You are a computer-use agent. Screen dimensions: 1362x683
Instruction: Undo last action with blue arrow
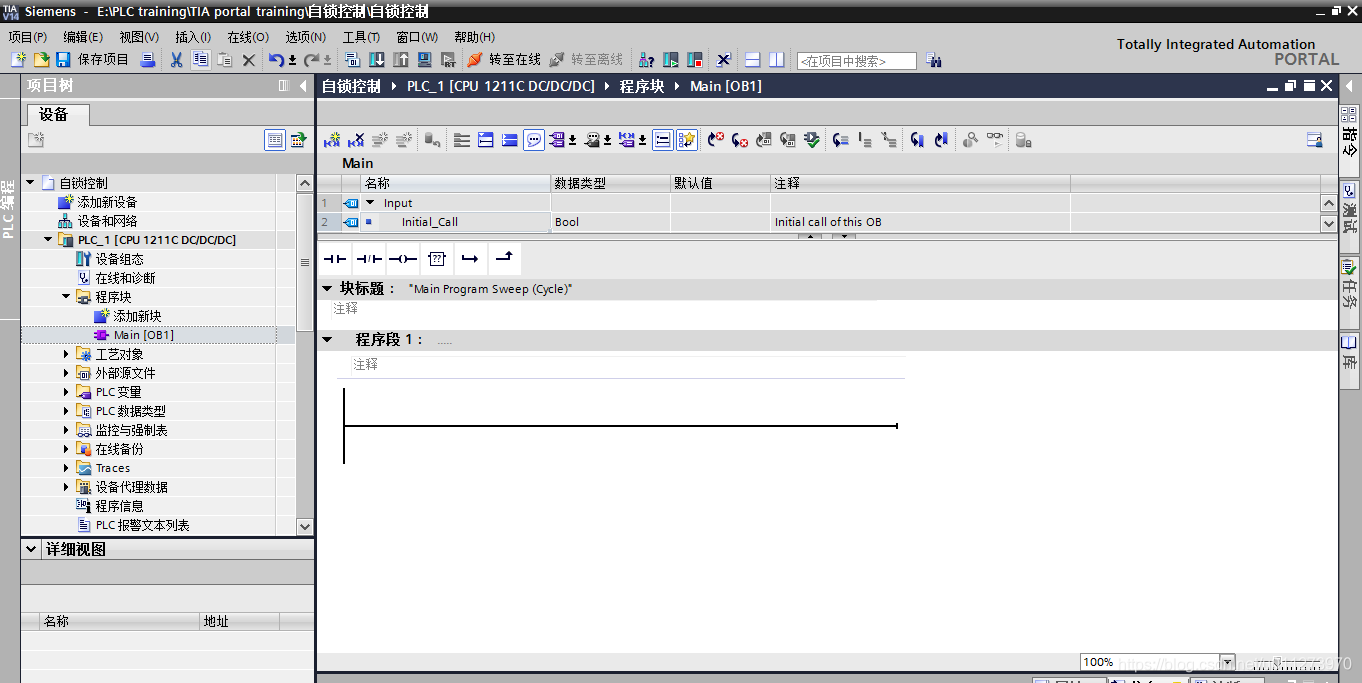pos(276,60)
